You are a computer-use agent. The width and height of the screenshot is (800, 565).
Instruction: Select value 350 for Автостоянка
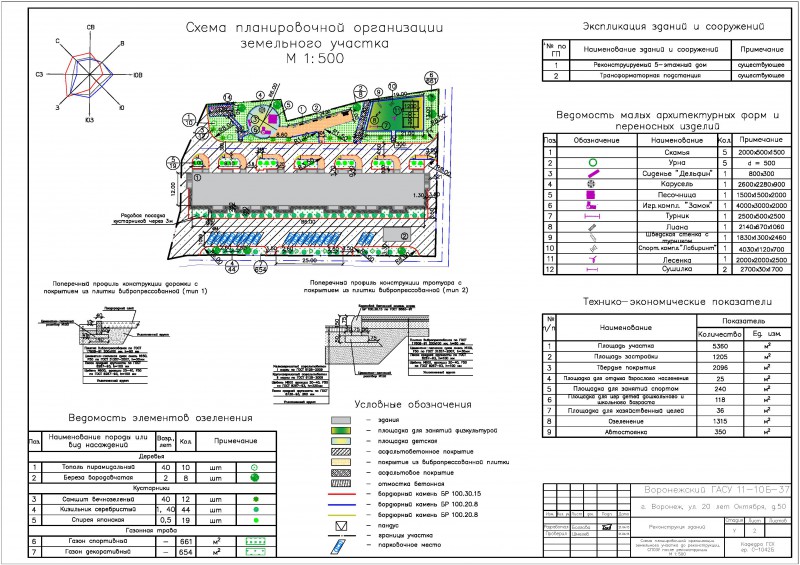pos(720,432)
